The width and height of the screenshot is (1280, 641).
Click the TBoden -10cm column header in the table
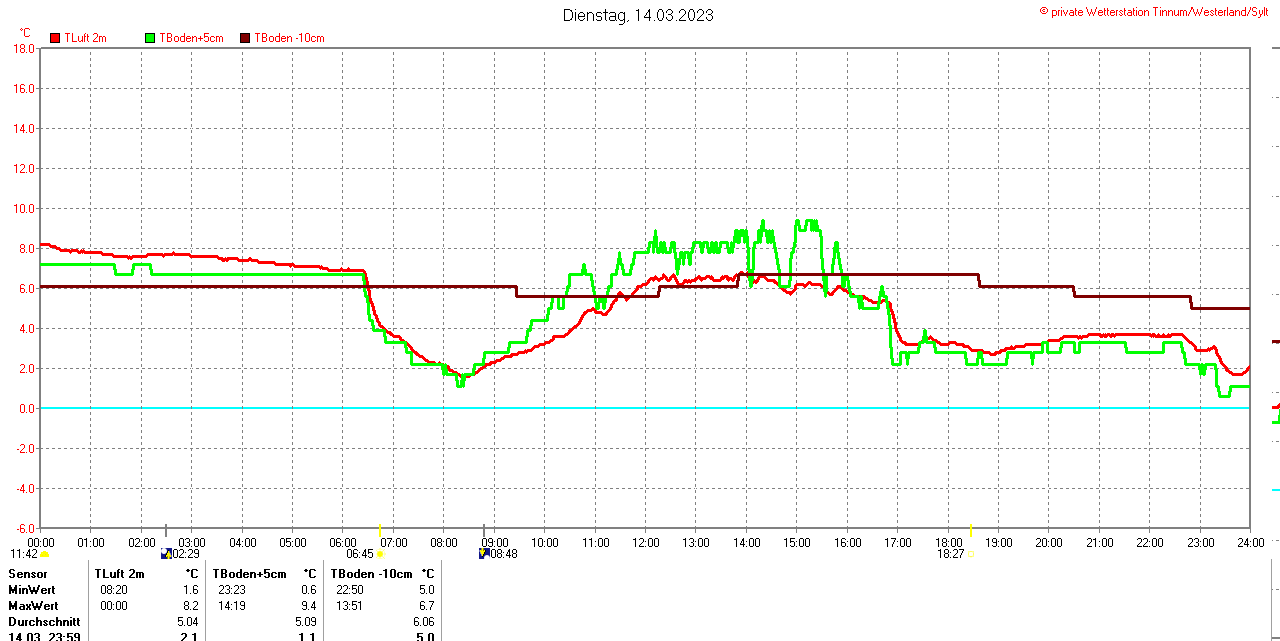point(371,574)
